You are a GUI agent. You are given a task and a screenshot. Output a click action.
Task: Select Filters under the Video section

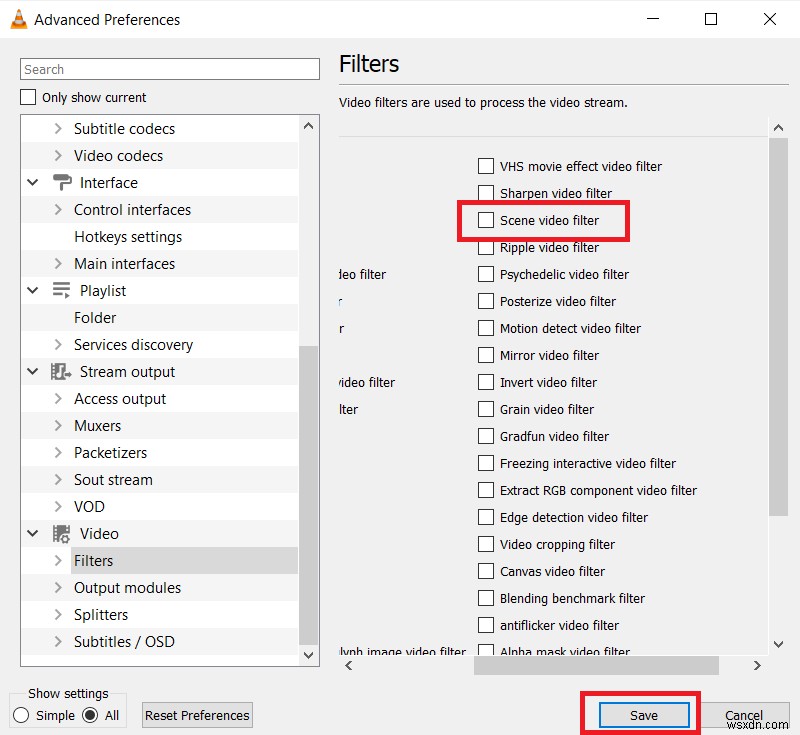coord(93,560)
